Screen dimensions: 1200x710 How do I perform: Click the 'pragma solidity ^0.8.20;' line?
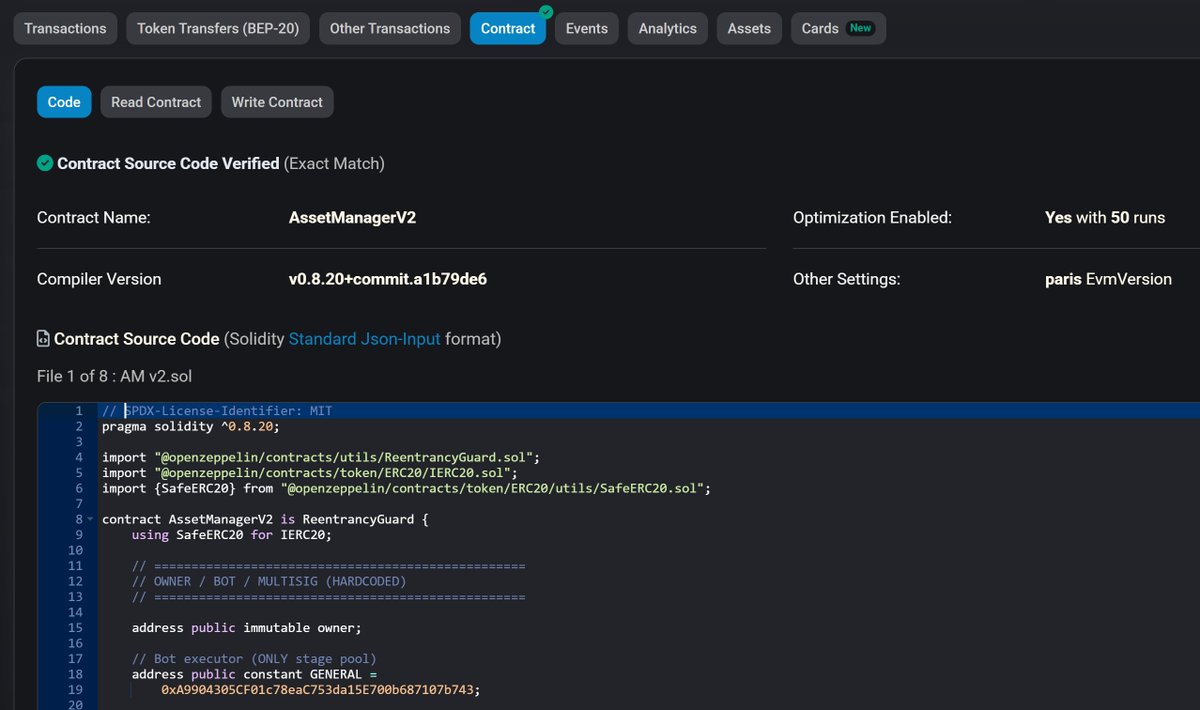(x=191, y=426)
